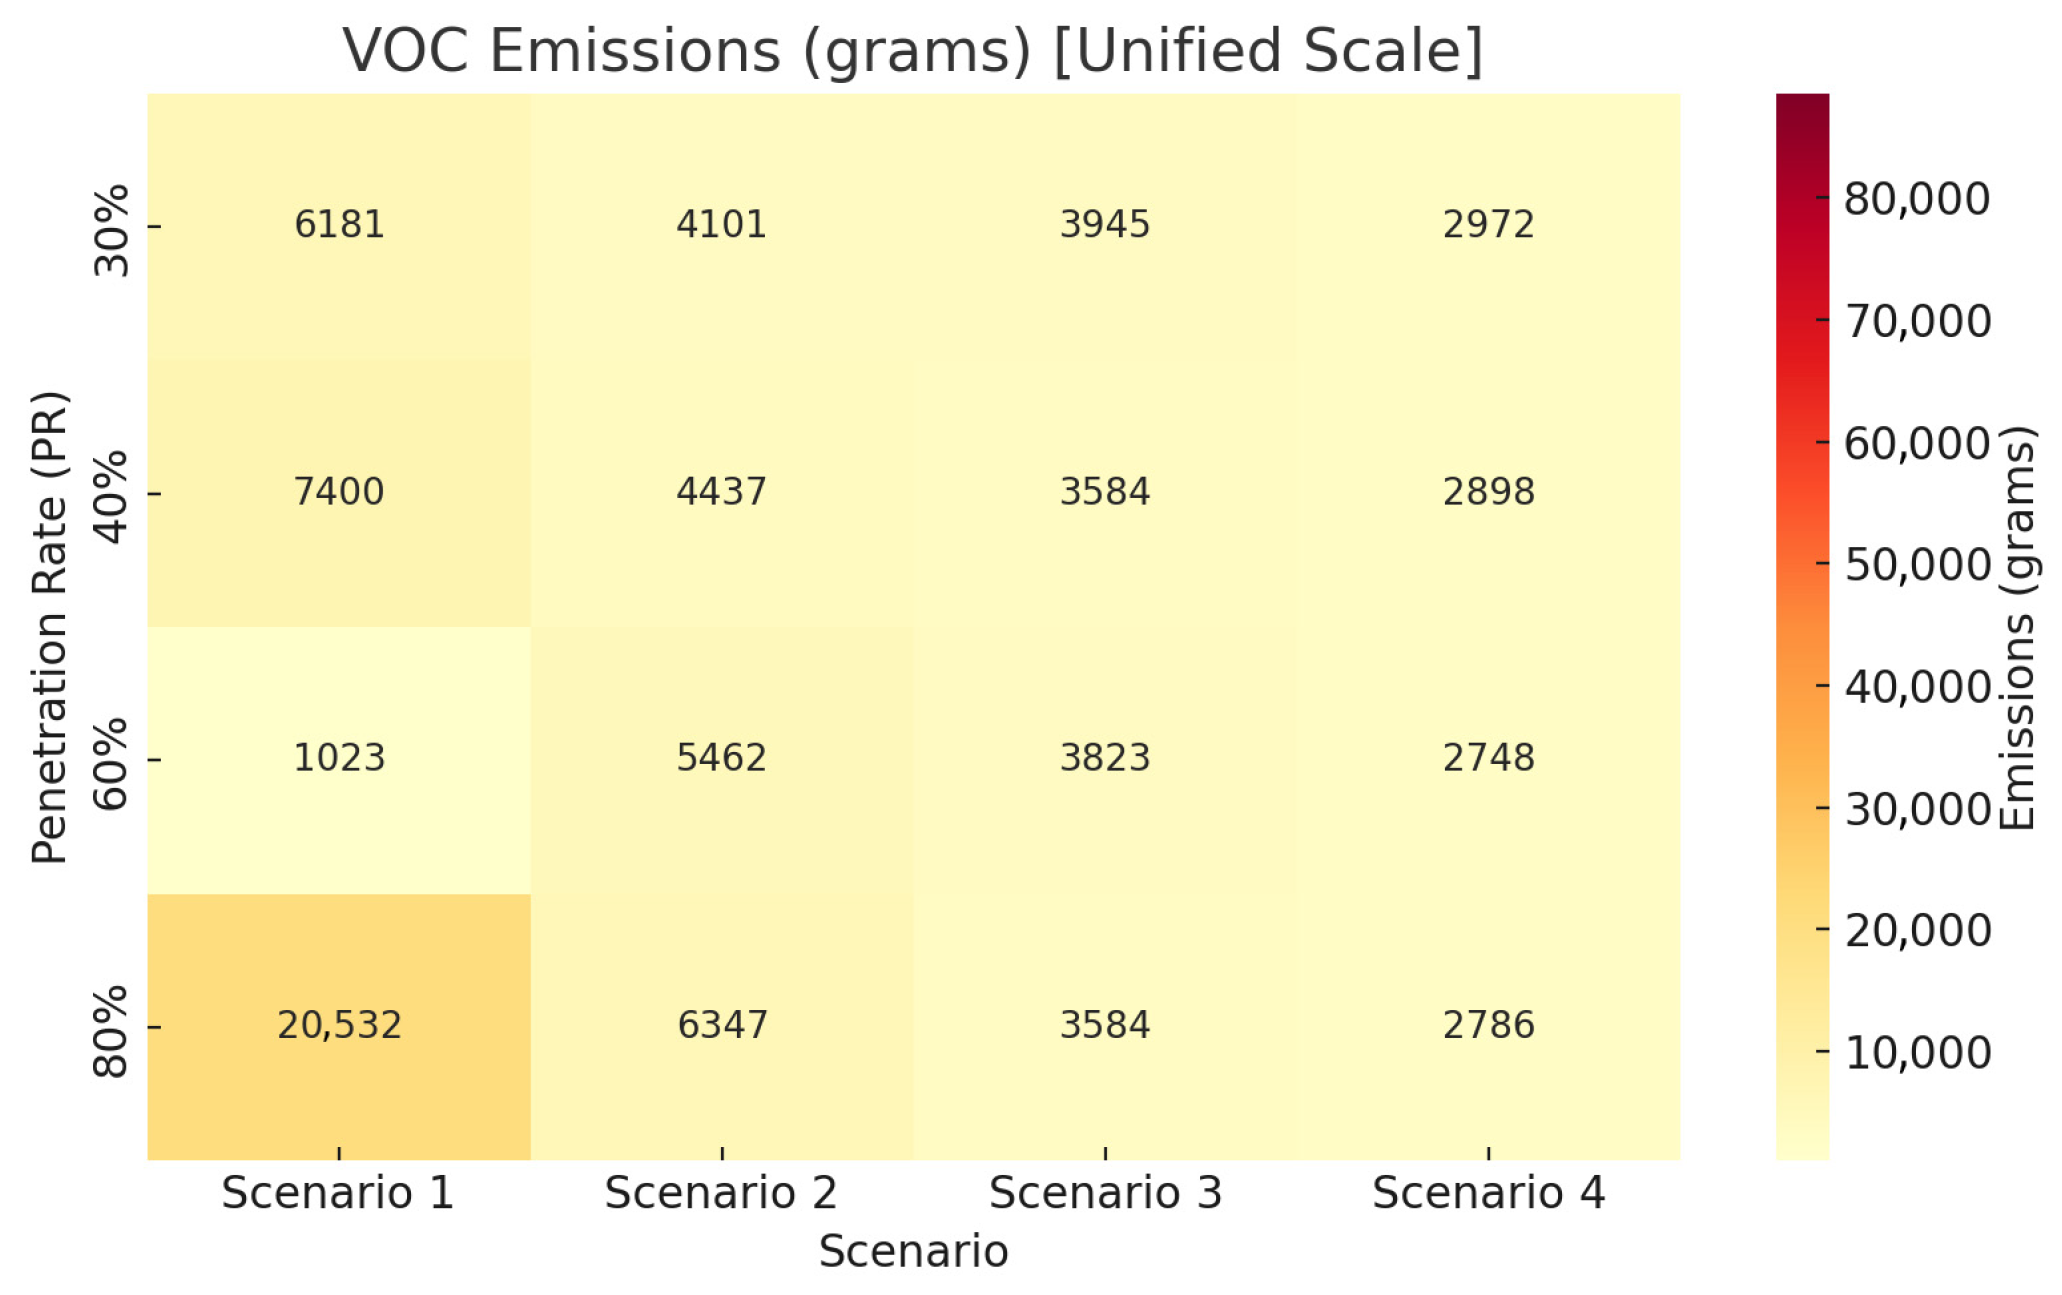Click the cell showing 3945
The width and height of the screenshot is (2062, 1295).
(1105, 225)
